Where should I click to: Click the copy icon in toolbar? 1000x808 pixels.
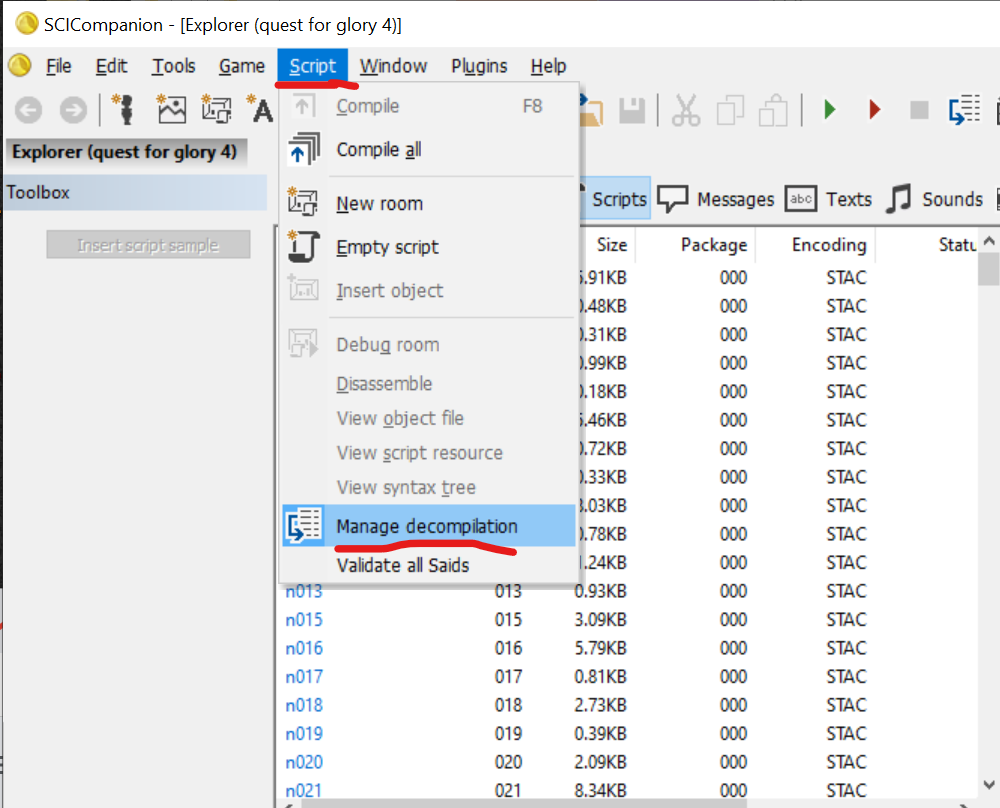(x=730, y=110)
